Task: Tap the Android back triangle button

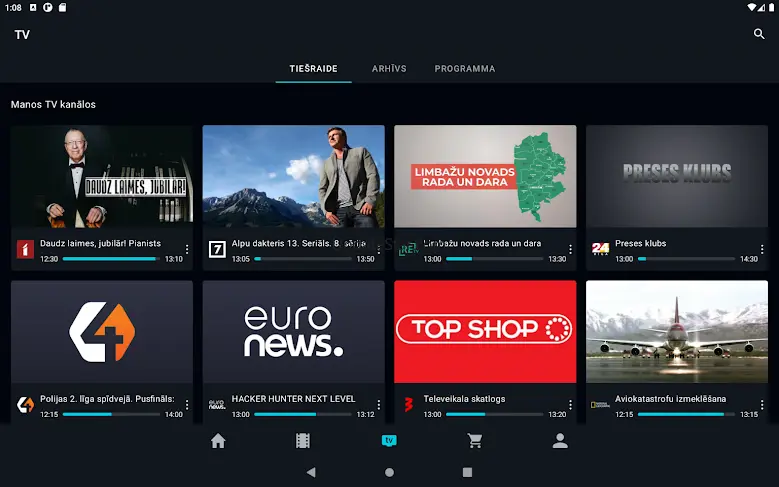Action: pyautogui.click(x=311, y=472)
